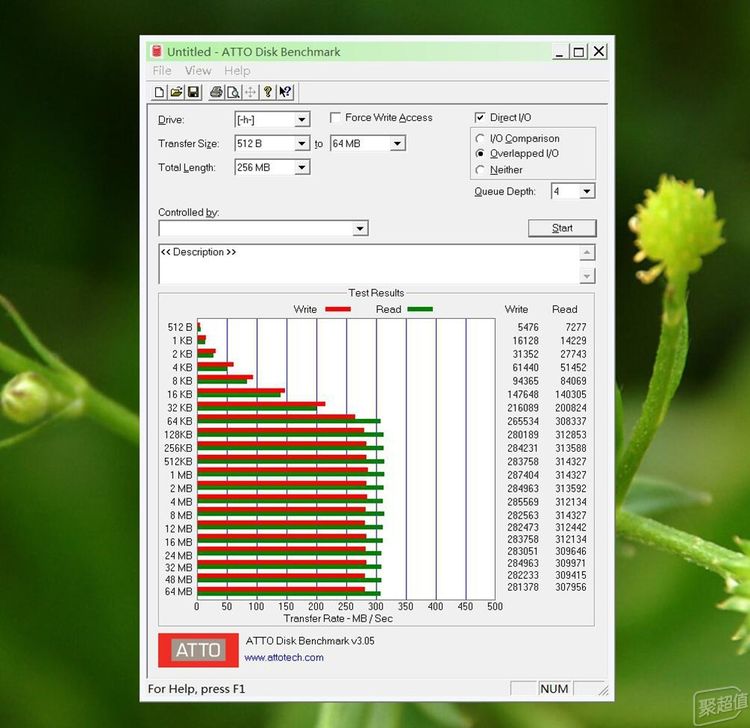The width and height of the screenshot is (750, 728).
Task: Click the 512 B row label
Action: 179,327
